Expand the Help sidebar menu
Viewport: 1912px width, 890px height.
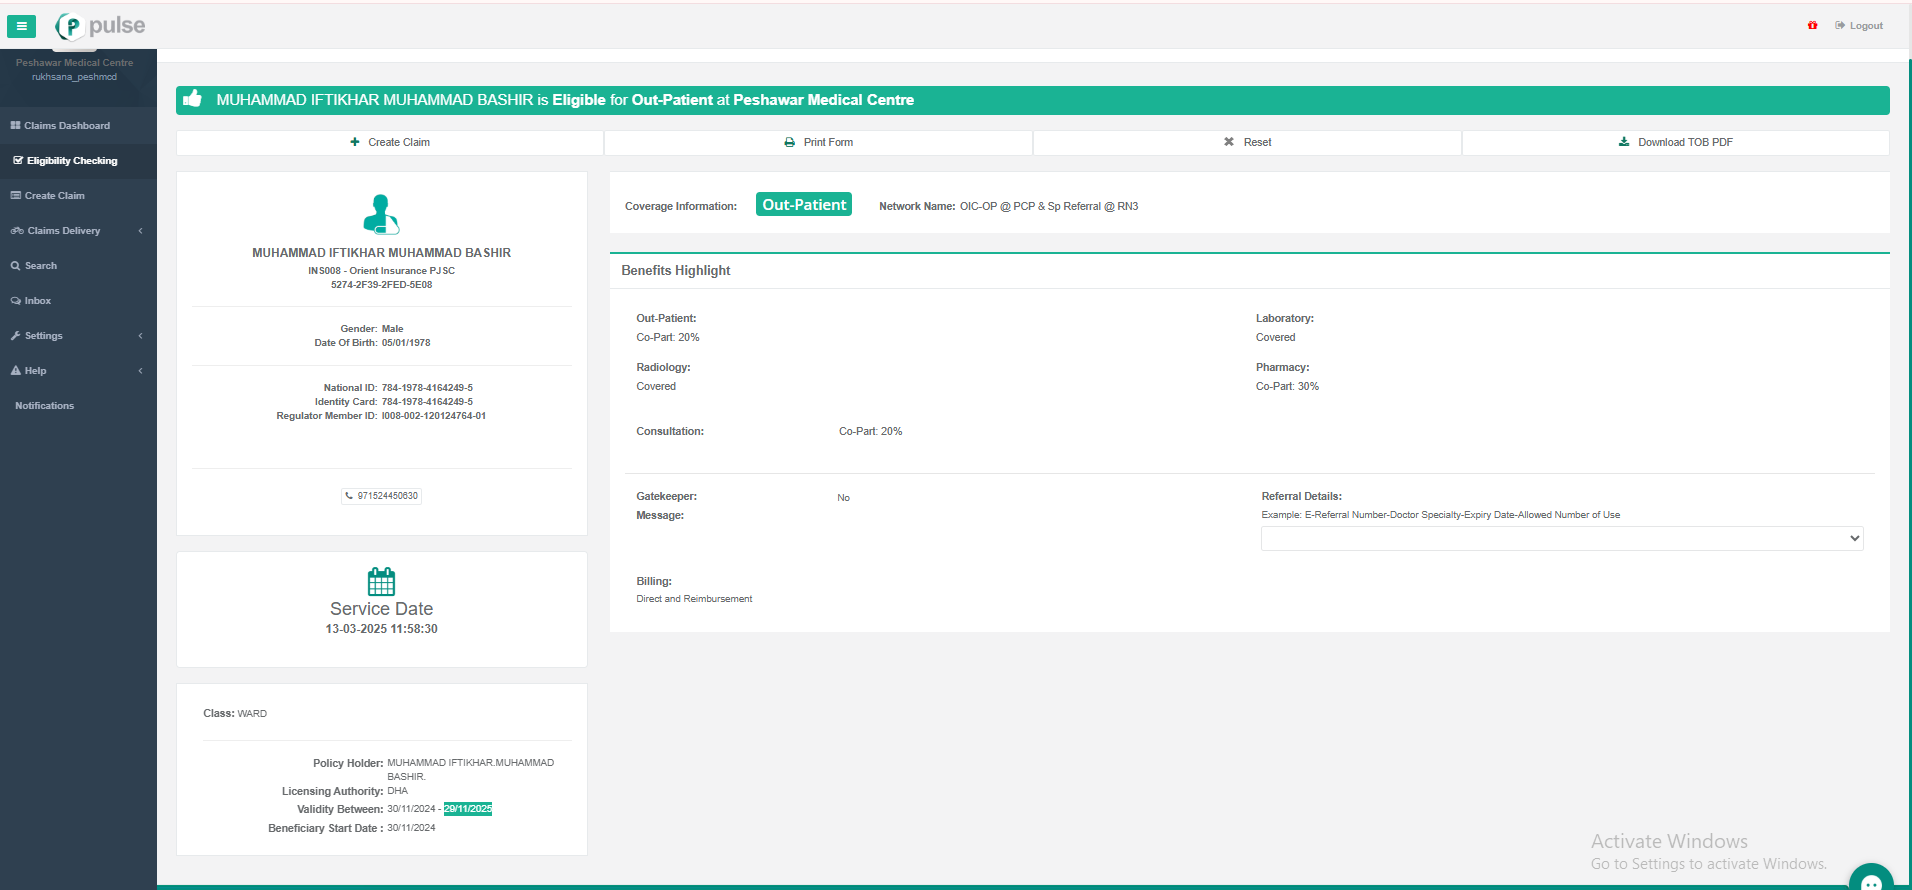click(77, 371)
